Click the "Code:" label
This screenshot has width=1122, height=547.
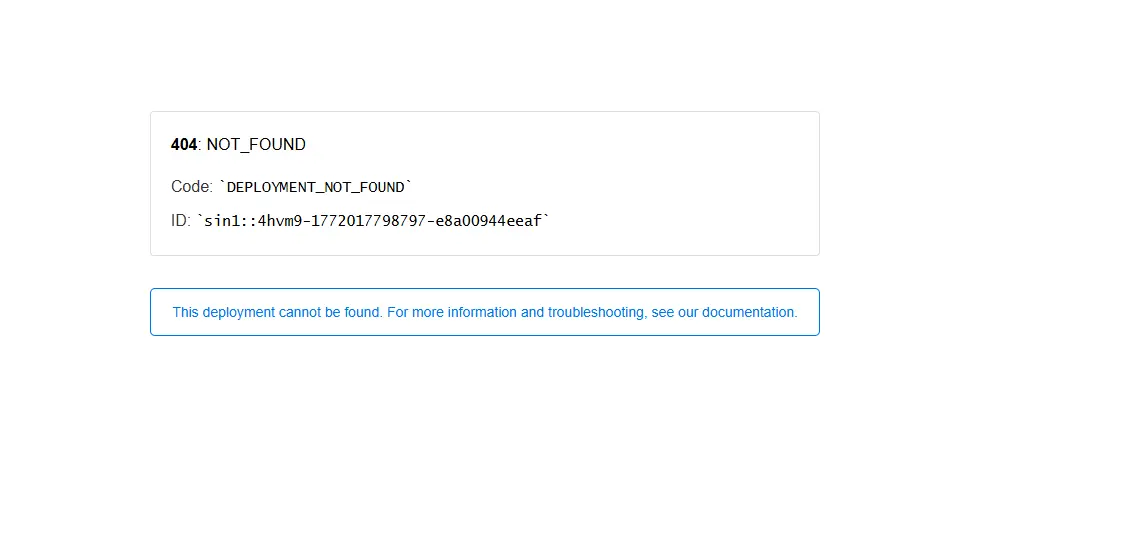coord(192,187)
